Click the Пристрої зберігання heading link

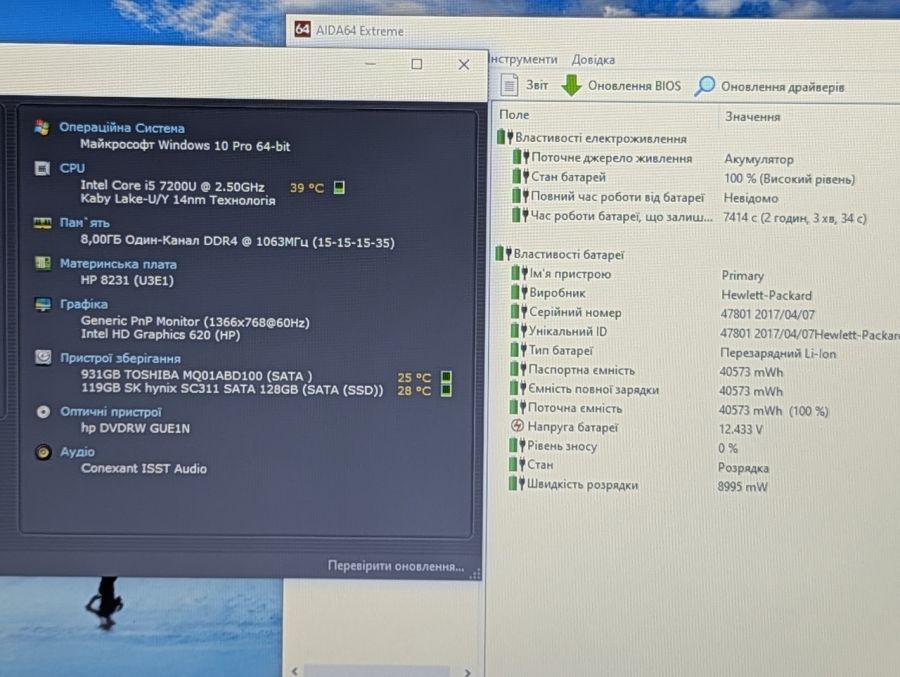[121, 358]
